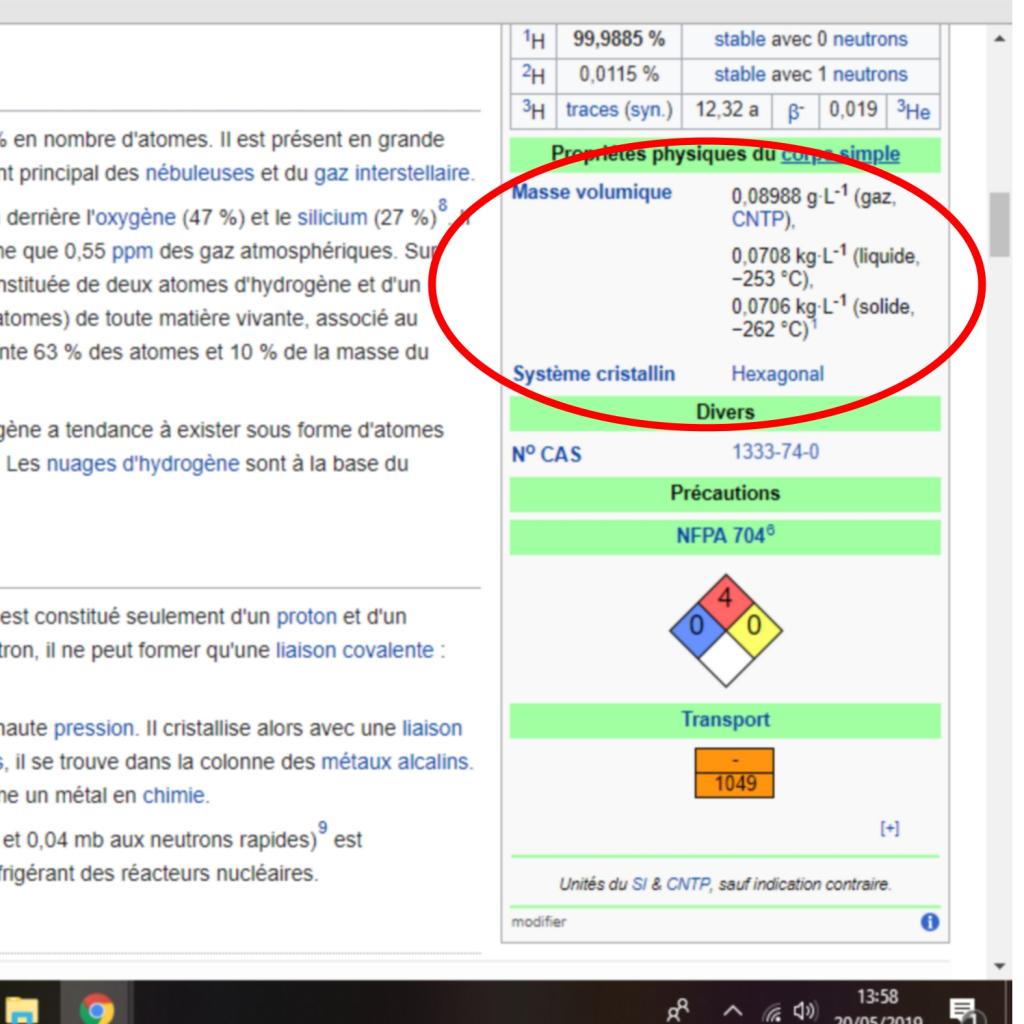The width and height of the screenshot is (1024, 1024).
Task: Click the NFPA 704 hazard diamond image
Action: coord(726,630)
